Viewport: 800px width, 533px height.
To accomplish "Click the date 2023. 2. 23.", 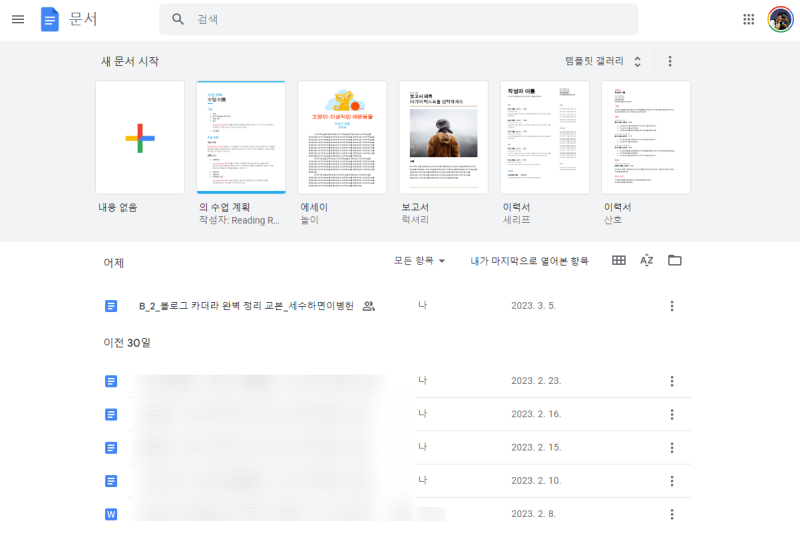I will click(x=536, y=380).
